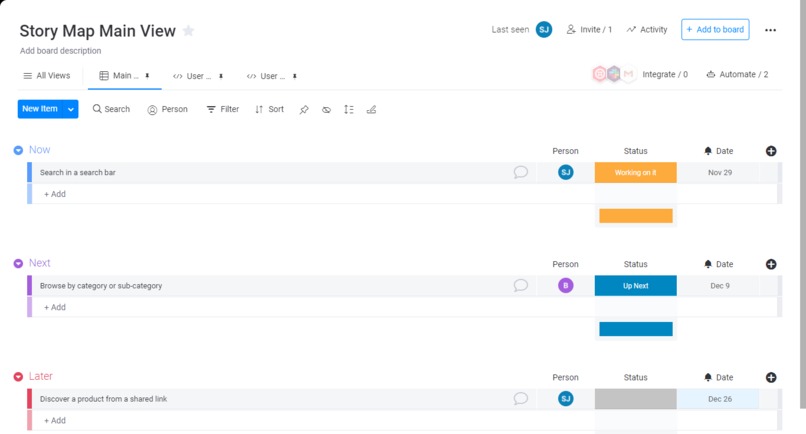Click Add board description
806x434 pixels.
pyautogui.click(x=61, y=50)
